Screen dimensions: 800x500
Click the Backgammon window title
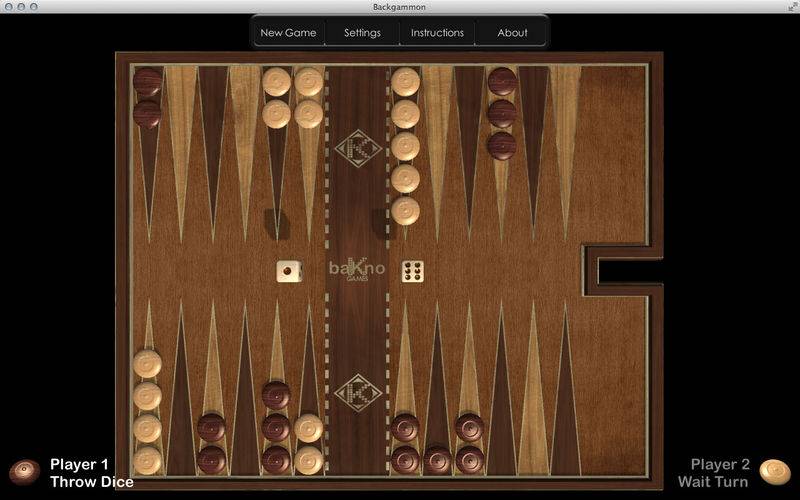point(399,7)
